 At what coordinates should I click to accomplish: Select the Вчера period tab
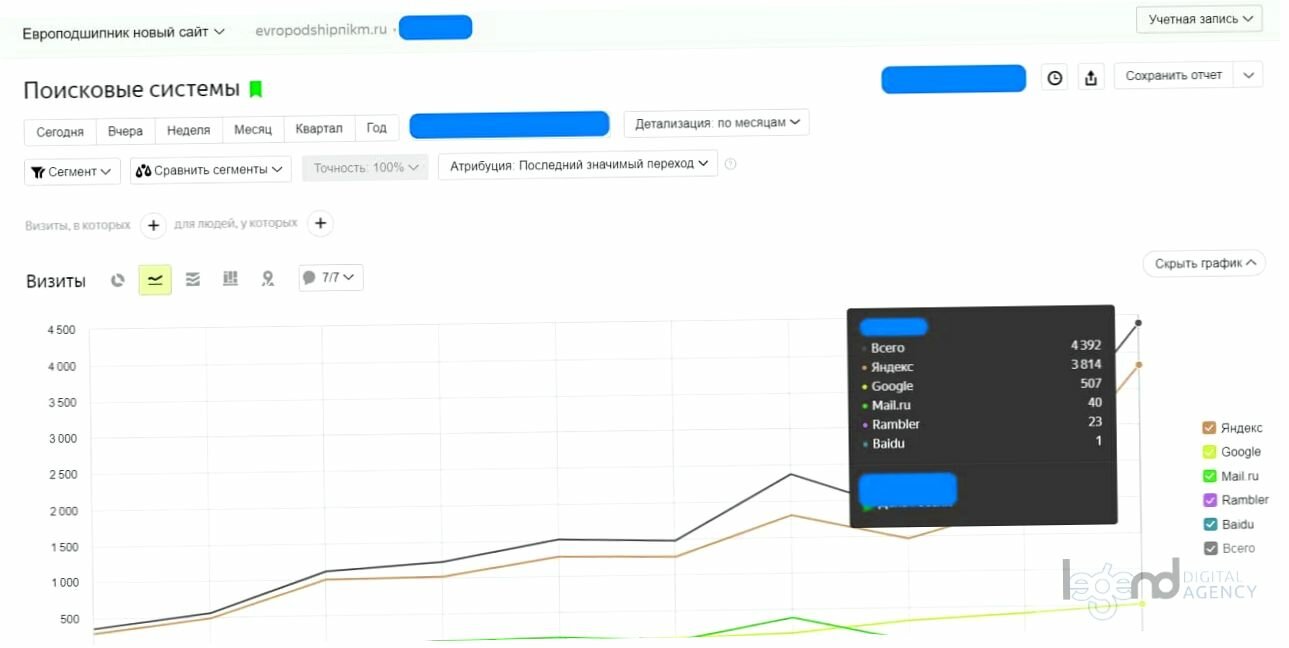click(126, 131)
